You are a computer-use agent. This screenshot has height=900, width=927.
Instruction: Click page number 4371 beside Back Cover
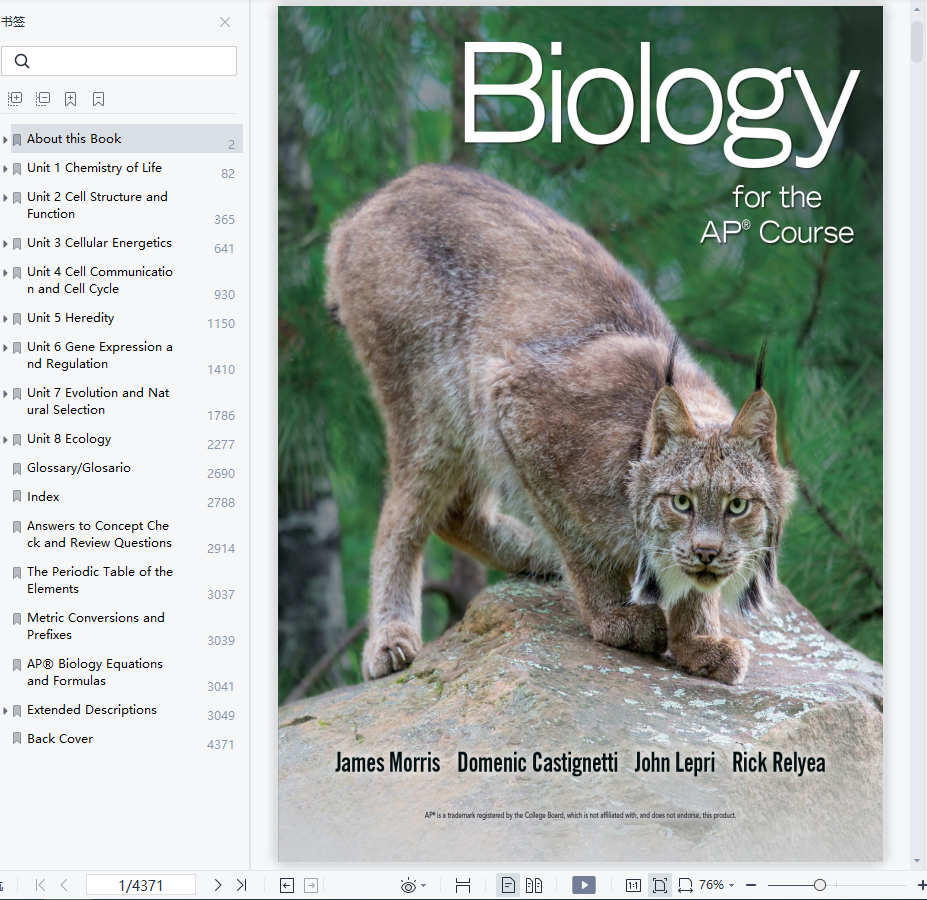tap(220, 744)
